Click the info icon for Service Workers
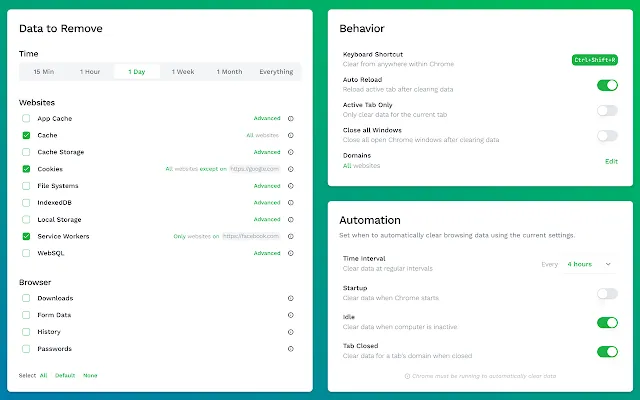The image size is (640, 400). (291, 236)
